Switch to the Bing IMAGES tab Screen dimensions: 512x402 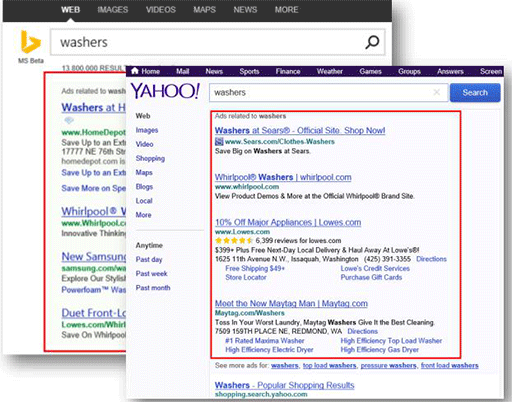(113, 10)
